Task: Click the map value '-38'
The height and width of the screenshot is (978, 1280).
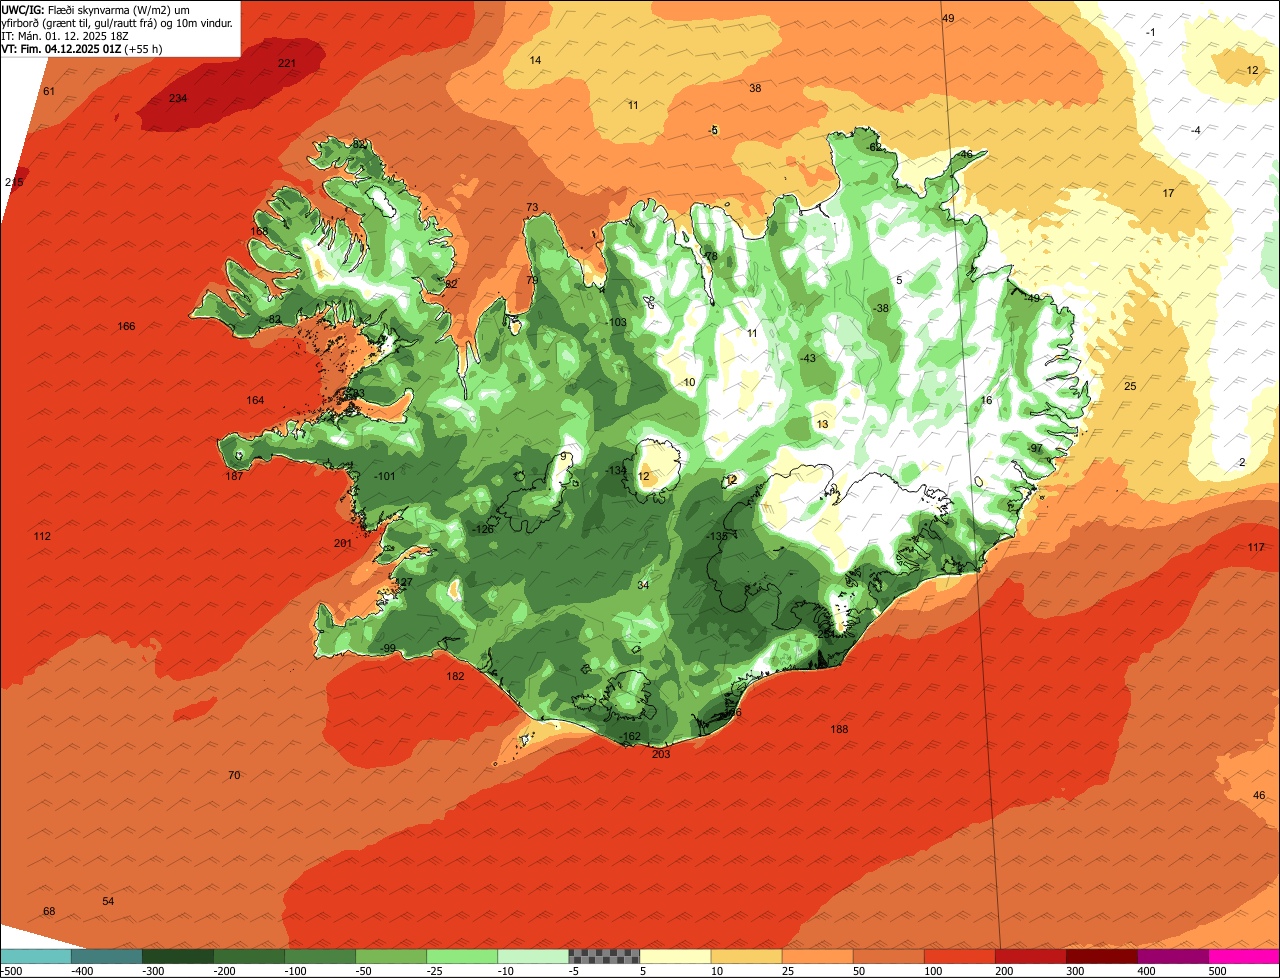Action: click(x=880, y=308)
